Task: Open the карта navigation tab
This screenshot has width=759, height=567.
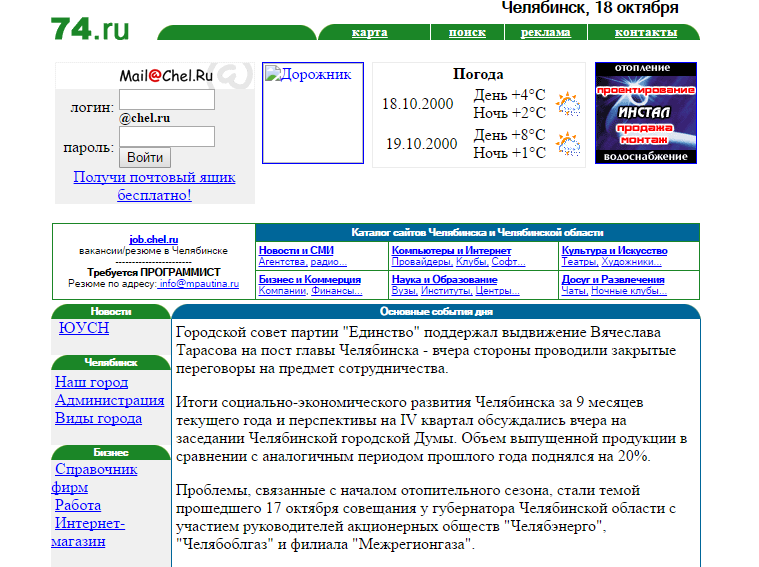Action: pyautogui.click(x=369, y=32)
